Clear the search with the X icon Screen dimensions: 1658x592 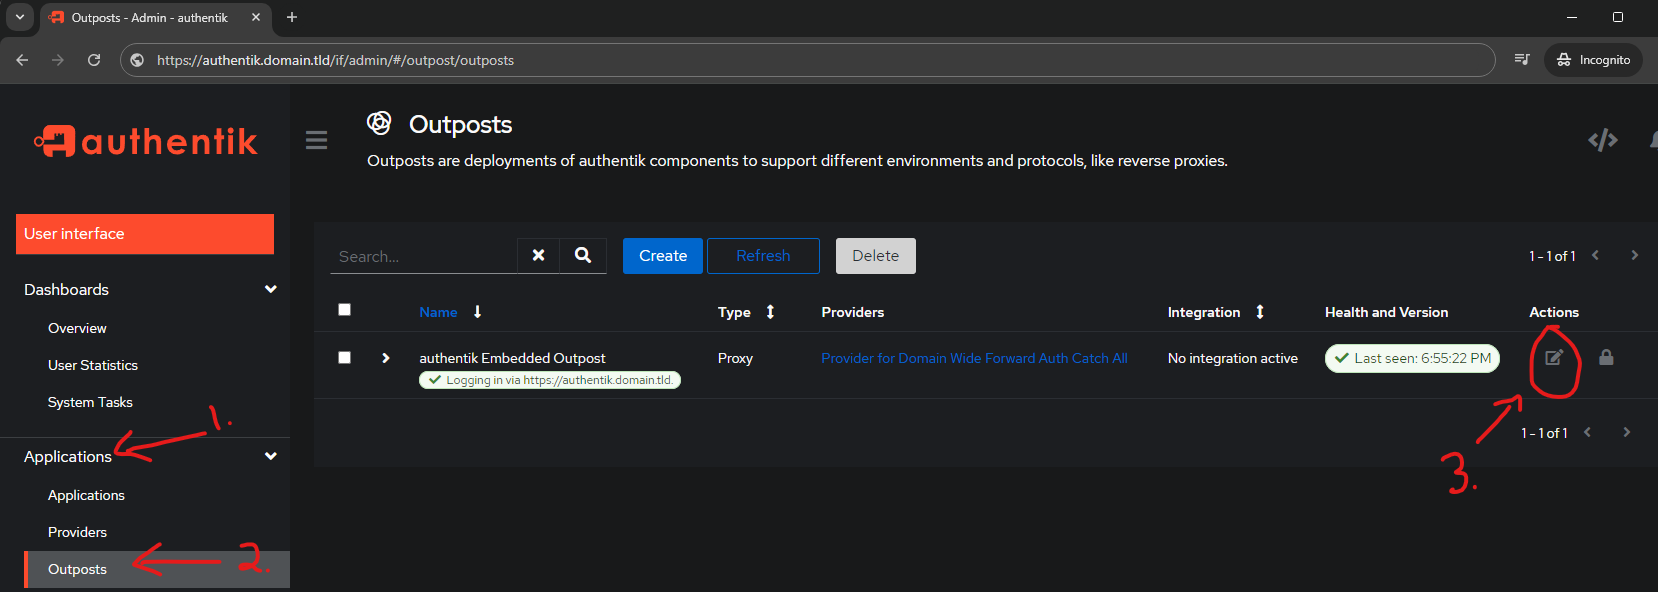pos(538,255)
